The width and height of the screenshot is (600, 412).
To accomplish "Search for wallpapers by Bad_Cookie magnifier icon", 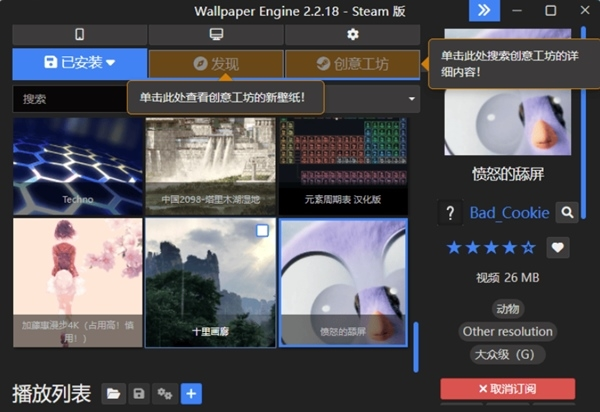I will [x=567, y=212].
